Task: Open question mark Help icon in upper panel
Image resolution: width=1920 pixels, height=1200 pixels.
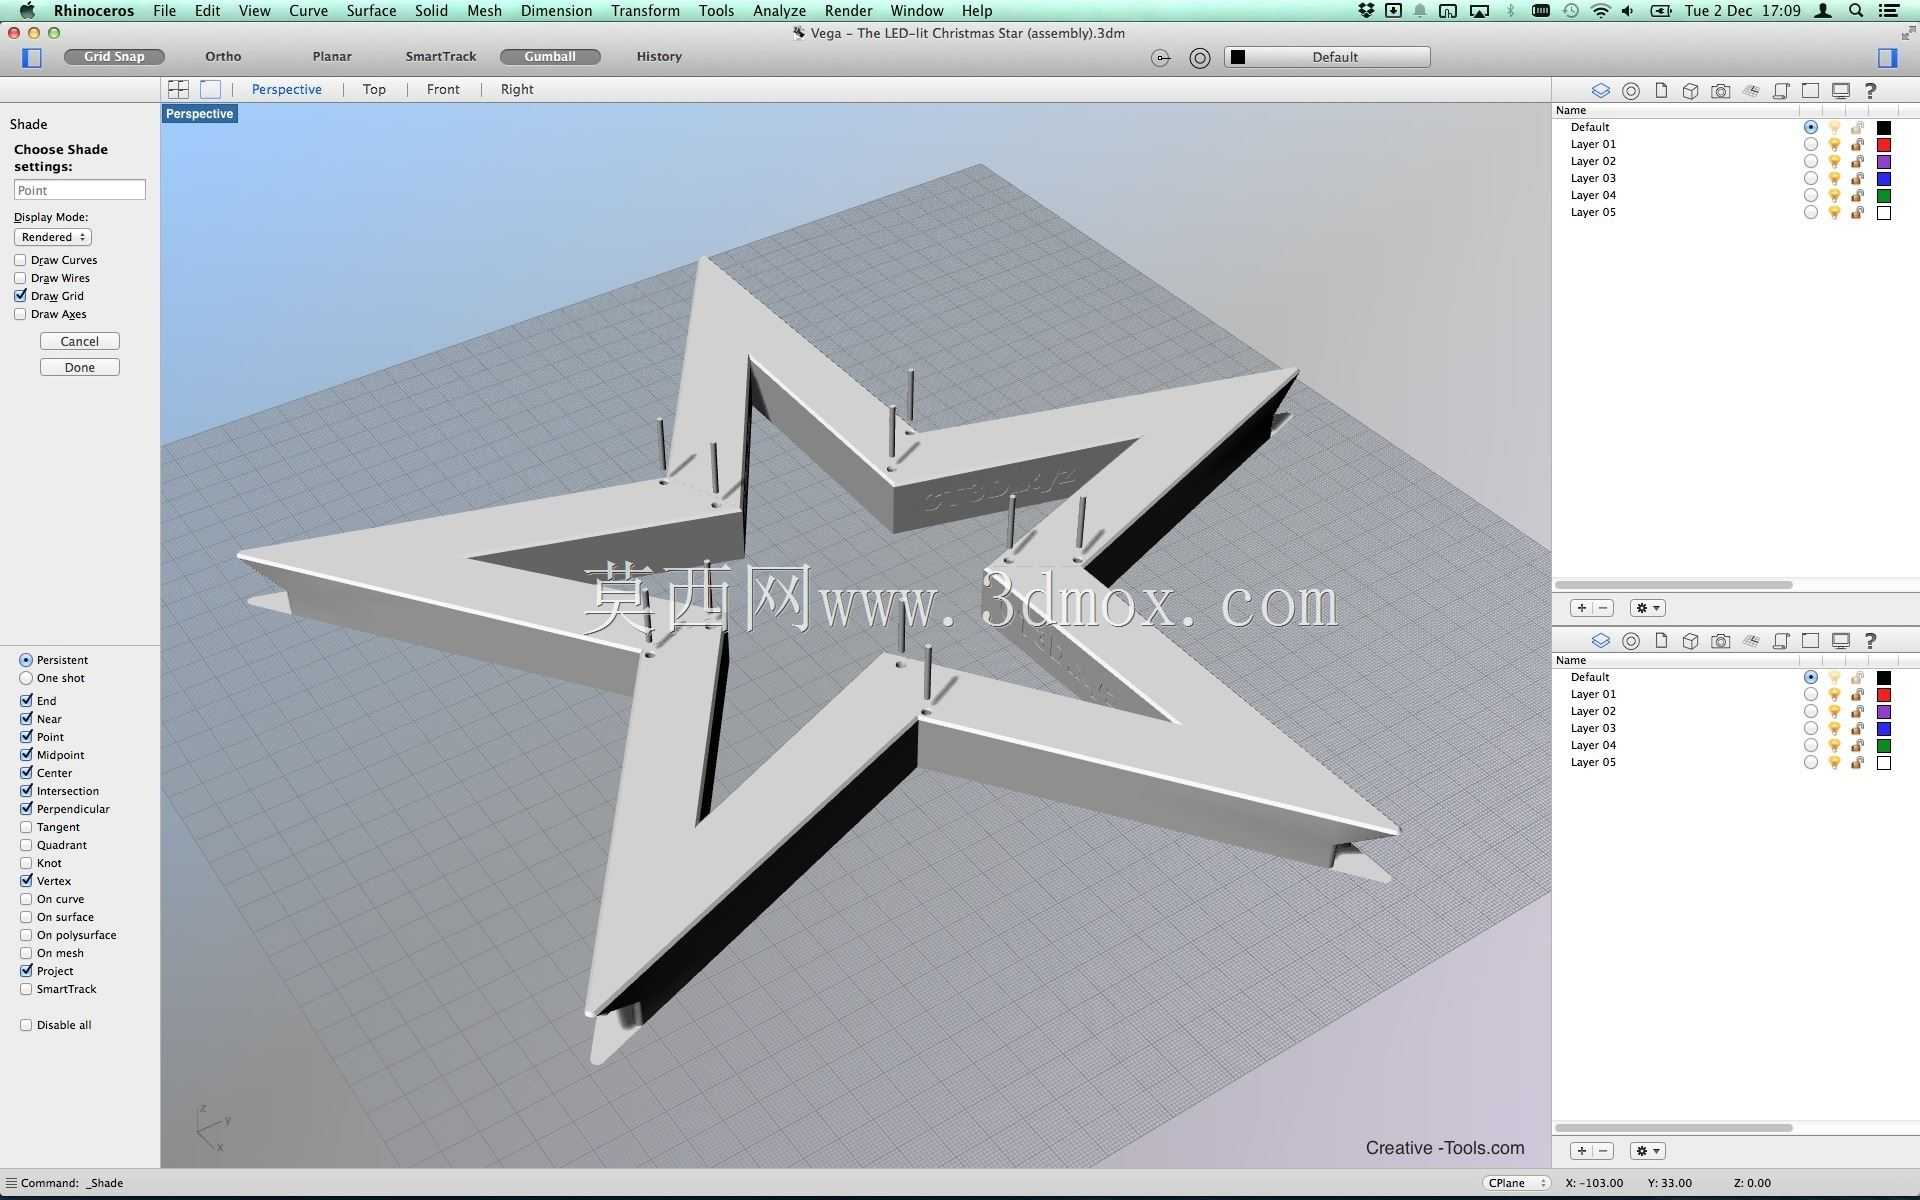Action: [x=1871, y=91]
